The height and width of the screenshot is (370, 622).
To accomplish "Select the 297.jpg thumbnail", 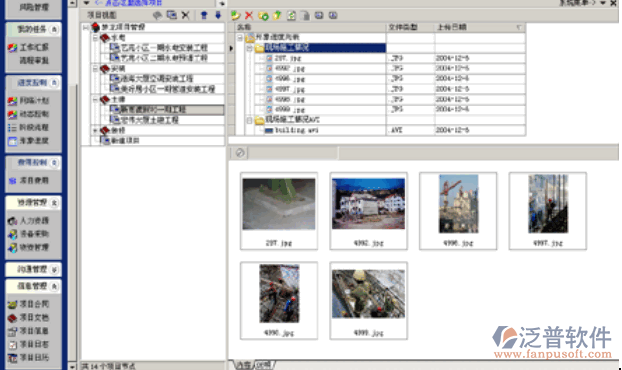I will (279, 211).
